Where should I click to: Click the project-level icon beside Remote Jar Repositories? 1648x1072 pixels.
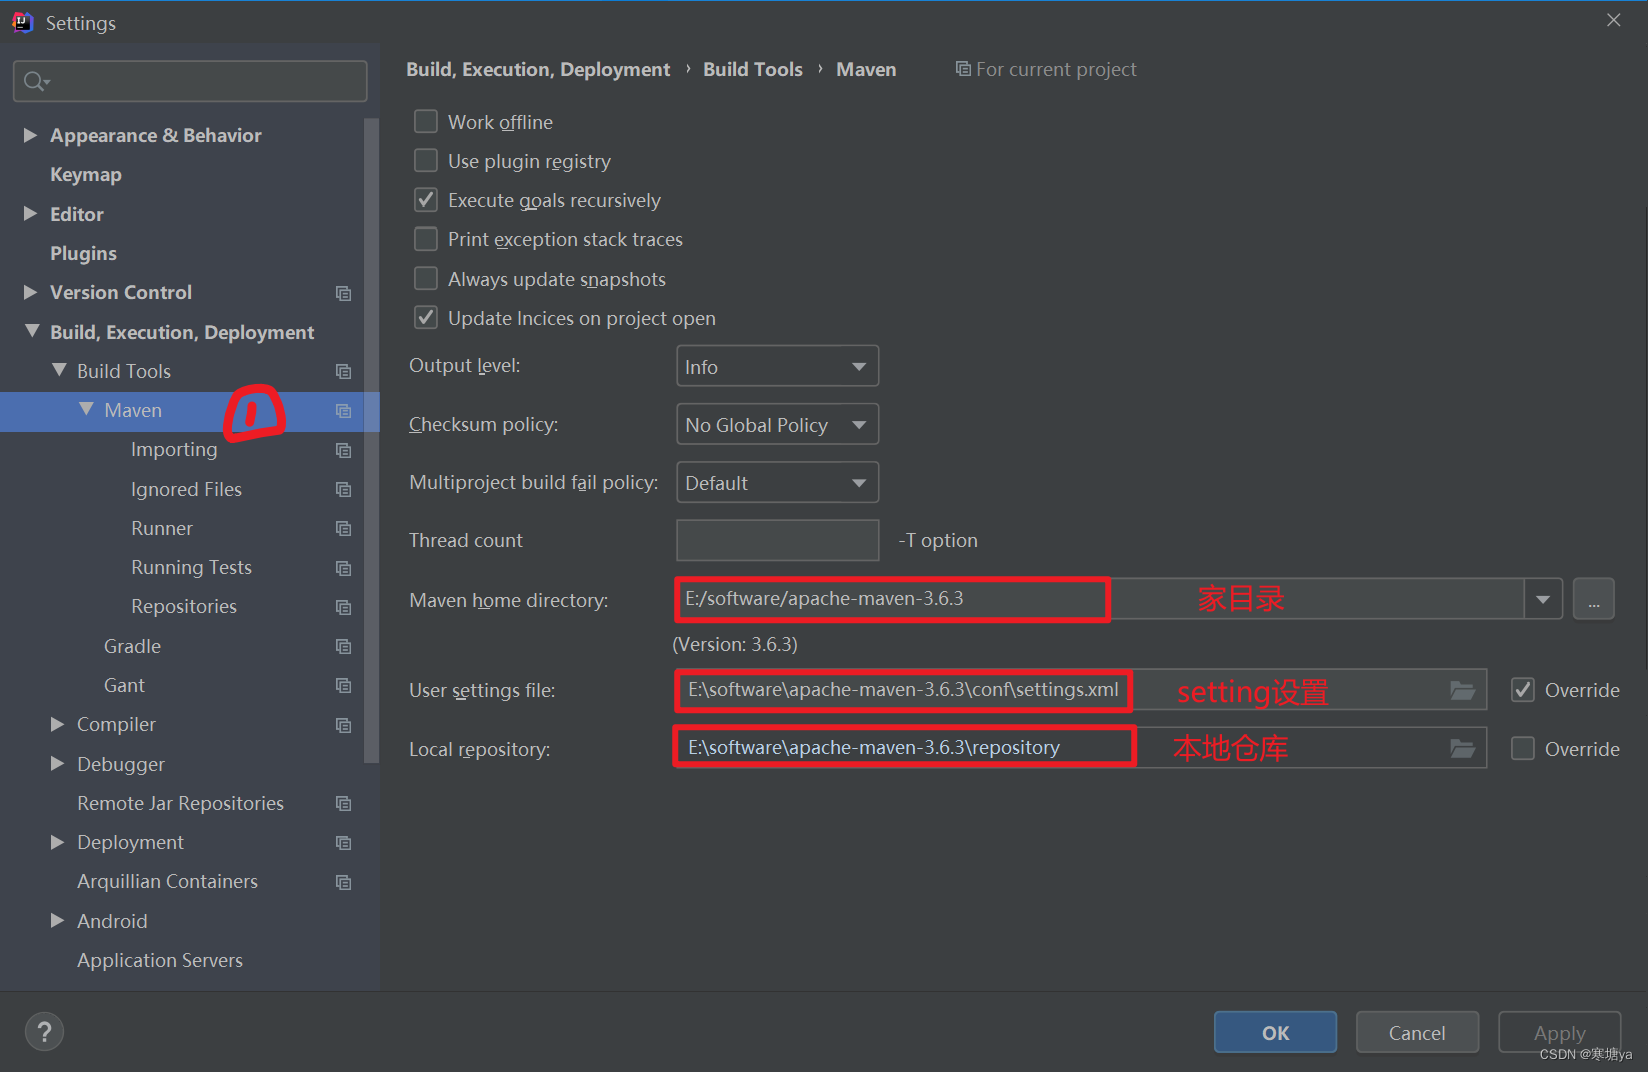(x=343, y=804)
